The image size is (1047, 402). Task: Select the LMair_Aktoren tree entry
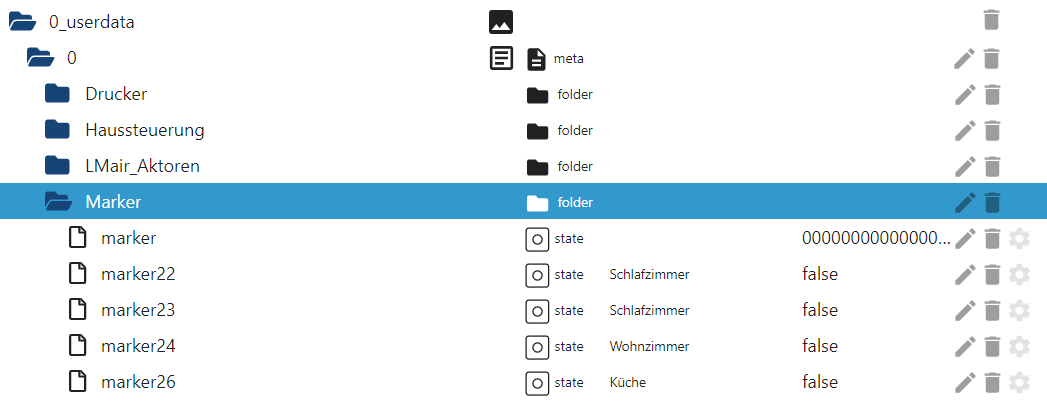pos(142,166)
